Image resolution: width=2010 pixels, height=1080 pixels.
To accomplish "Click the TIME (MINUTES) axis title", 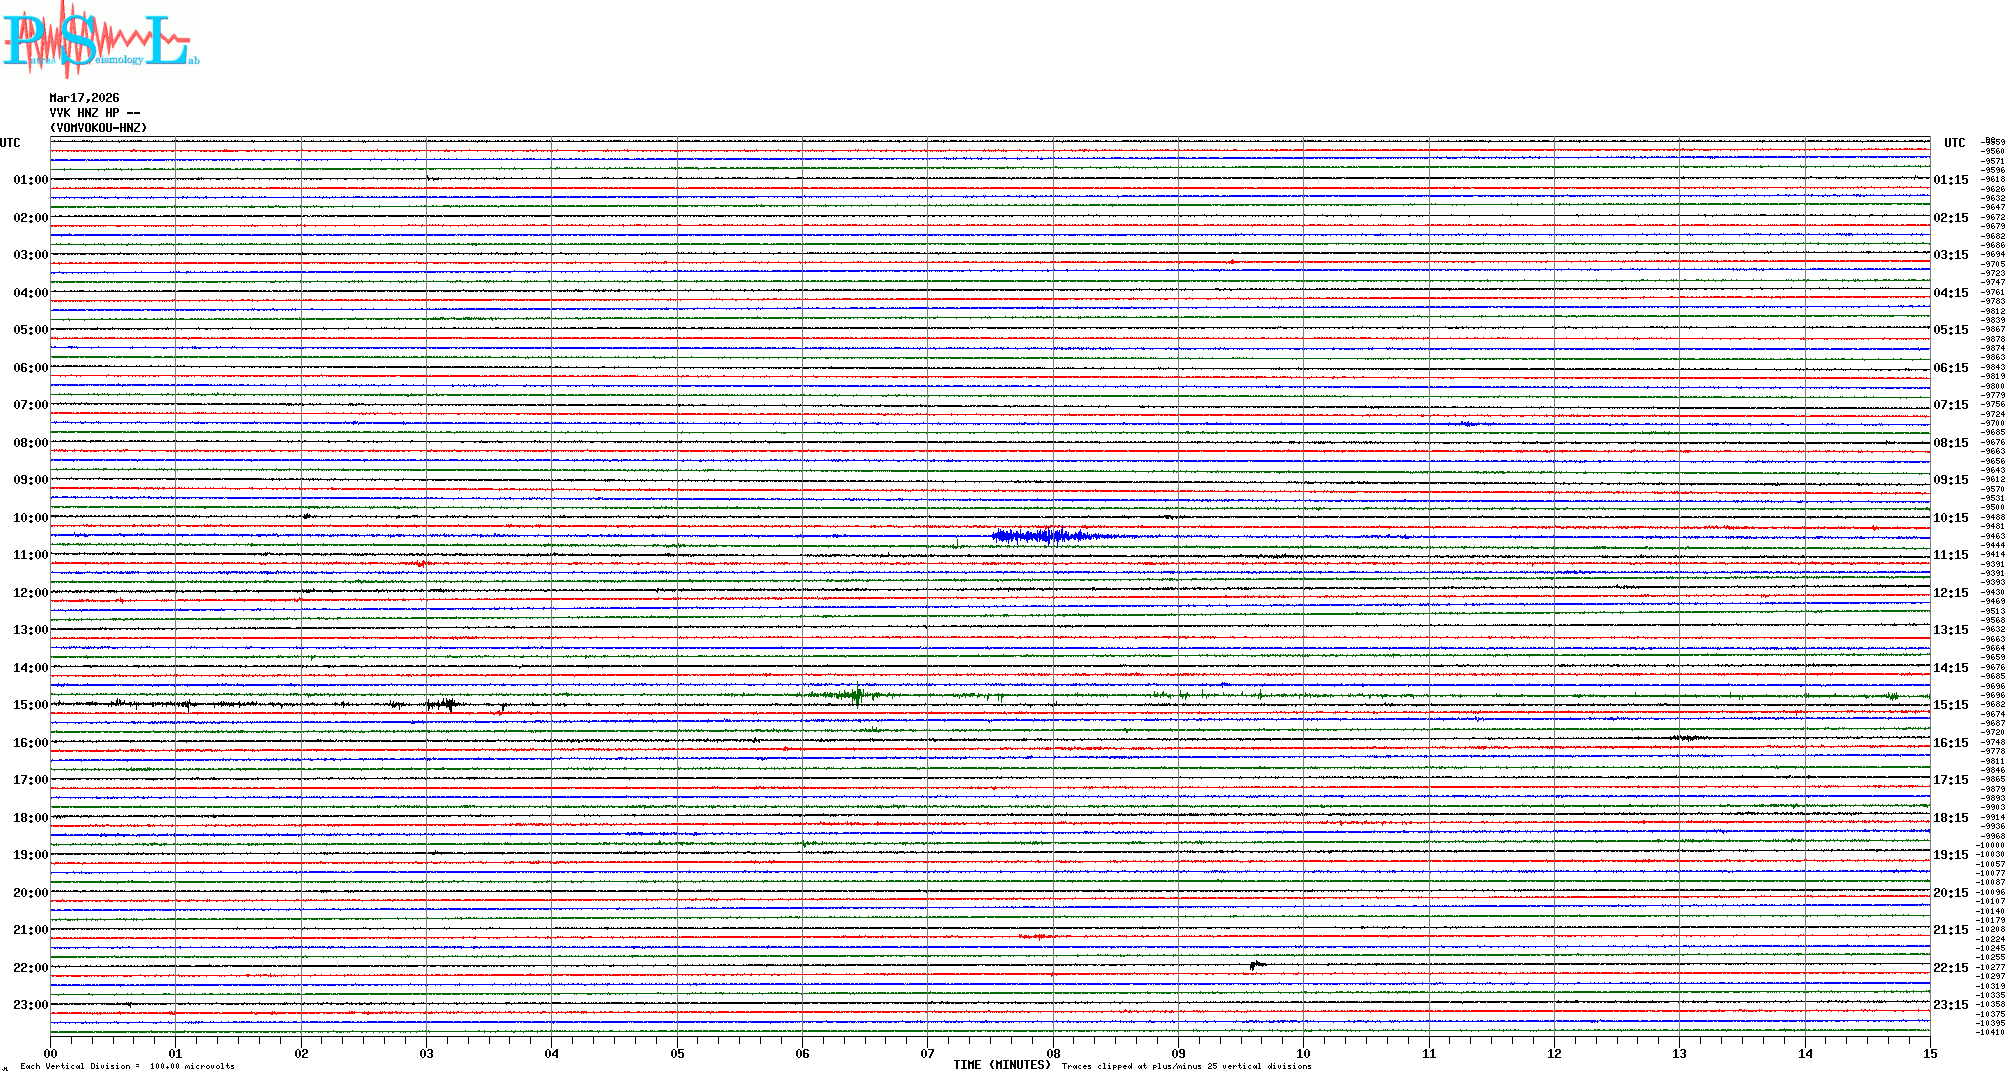I will point(1001,1065).
